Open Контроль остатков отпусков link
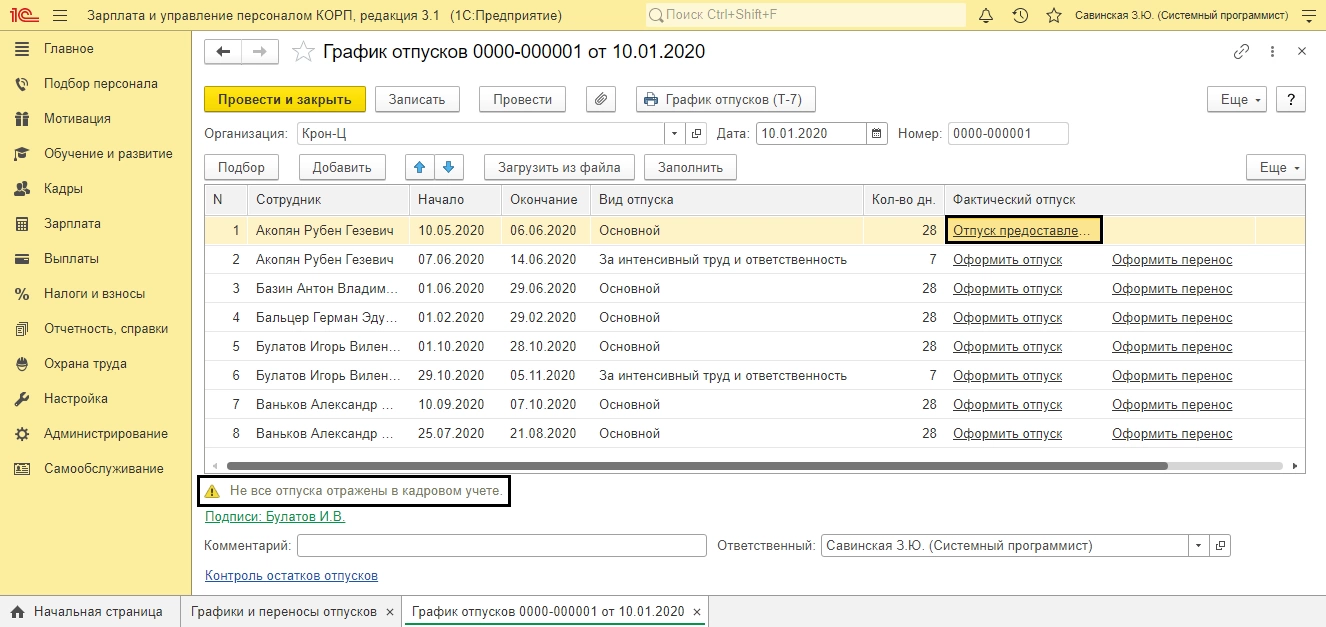Viewport: 1326px width, 627px height. (x=291, y=575)
